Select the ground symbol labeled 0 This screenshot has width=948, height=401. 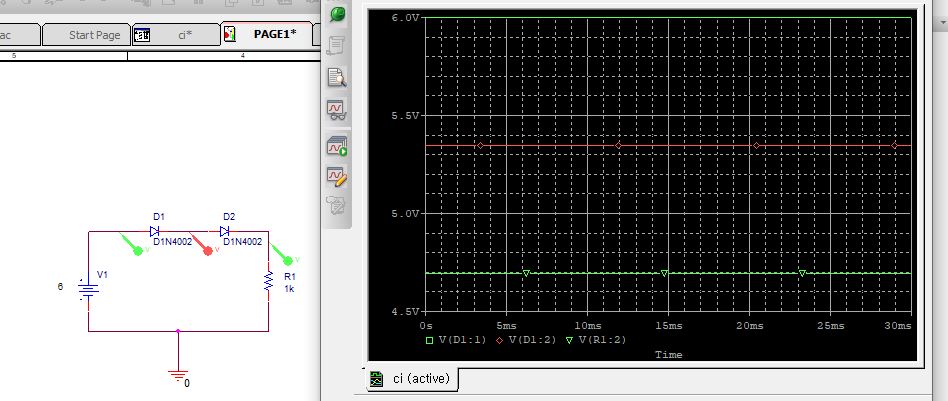178,375
